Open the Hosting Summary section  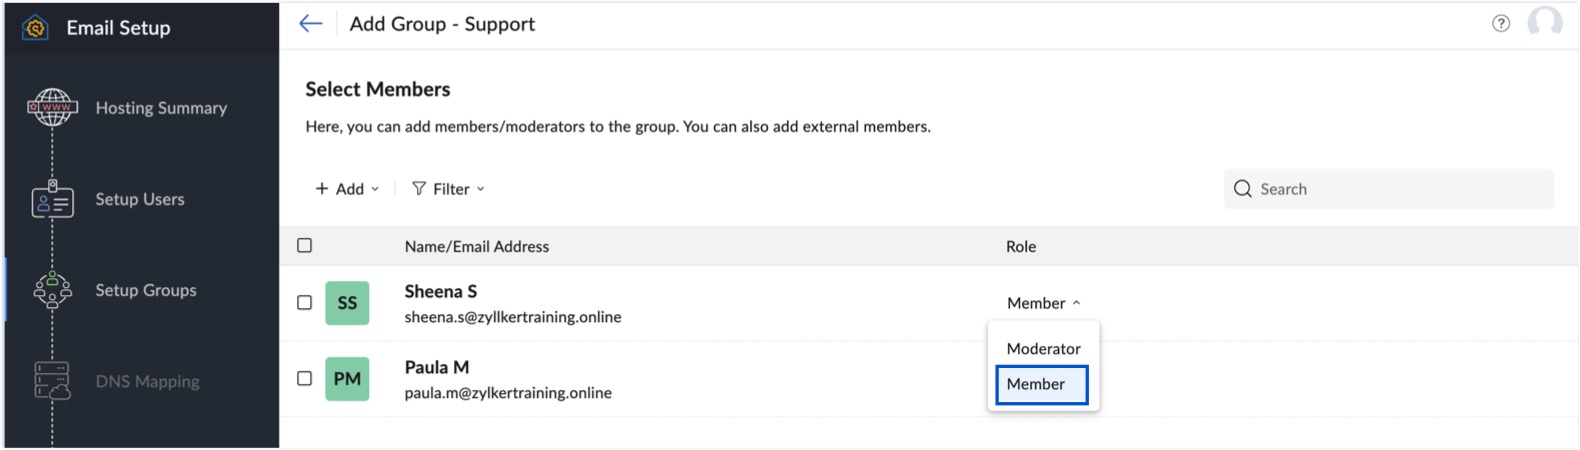coord(161,108)
